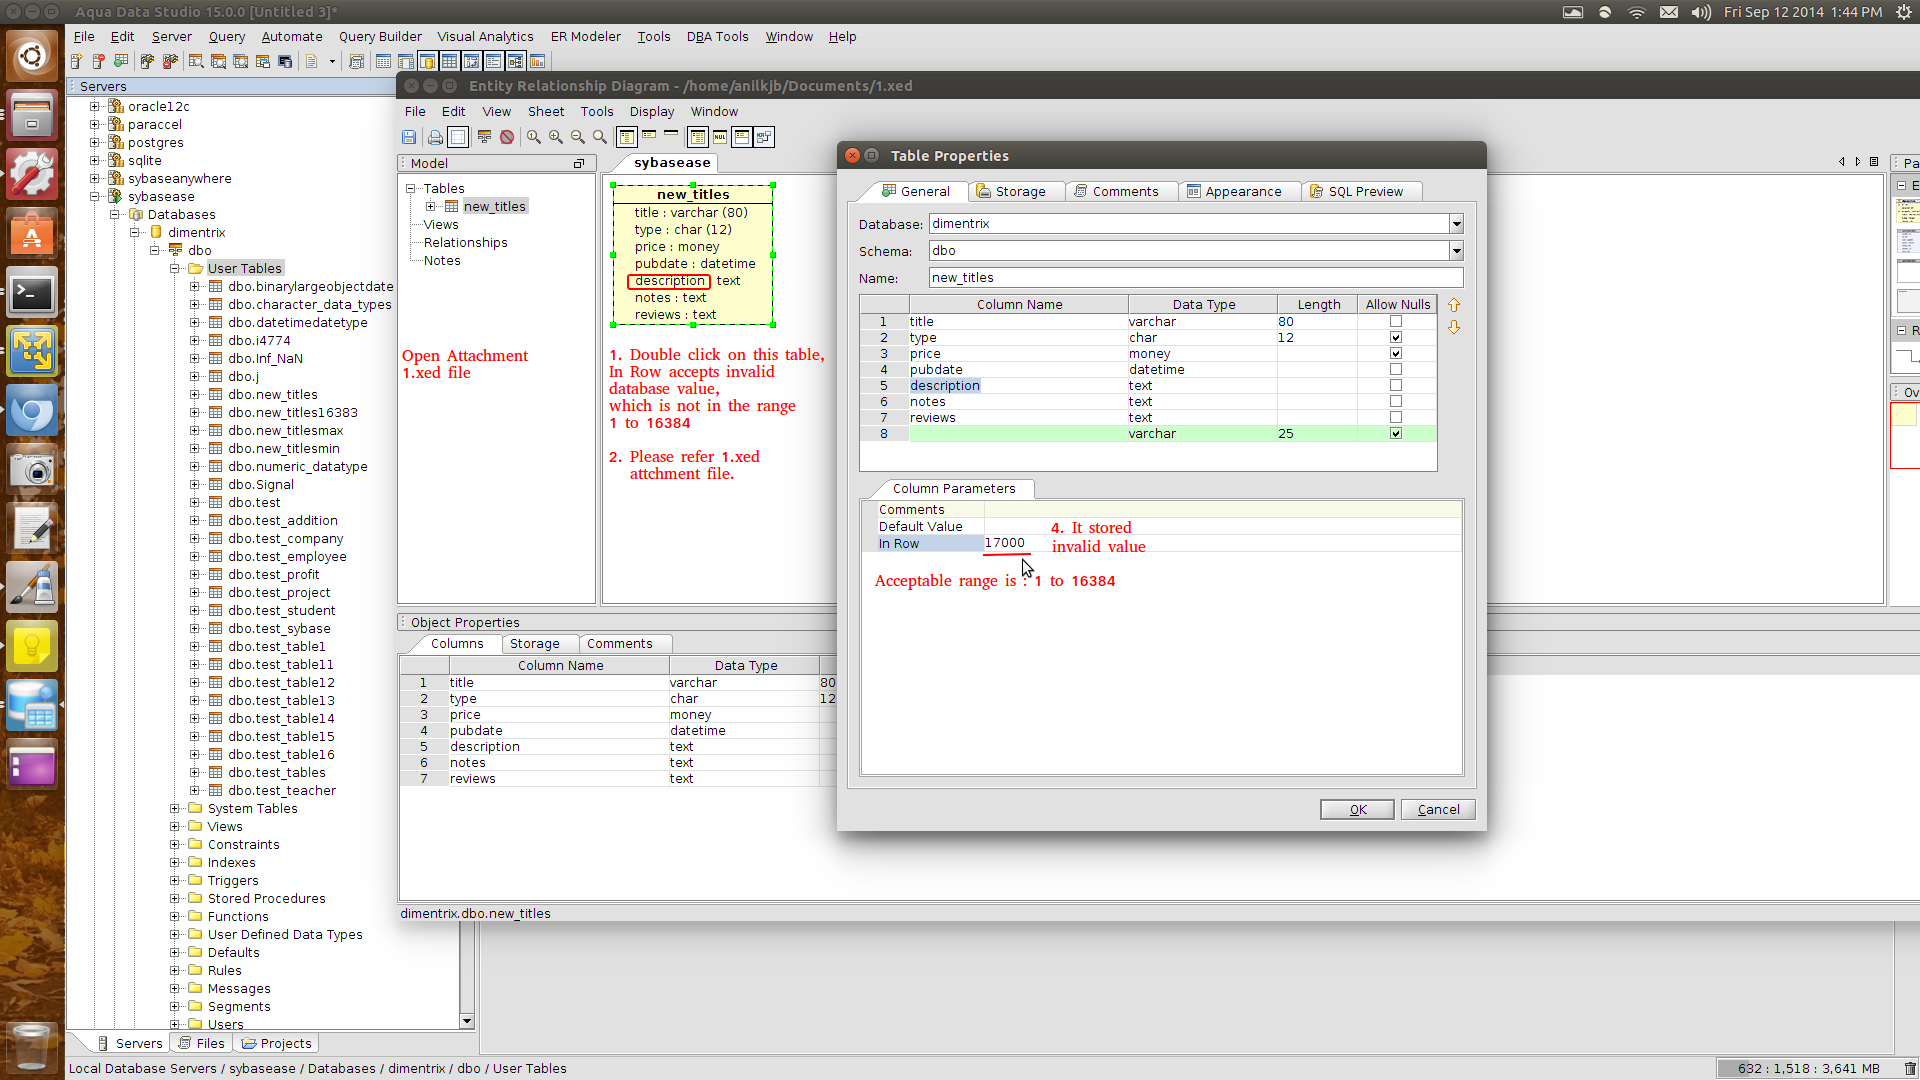Click the Save icon in ER Diagram toolbar

click(409, 137)
